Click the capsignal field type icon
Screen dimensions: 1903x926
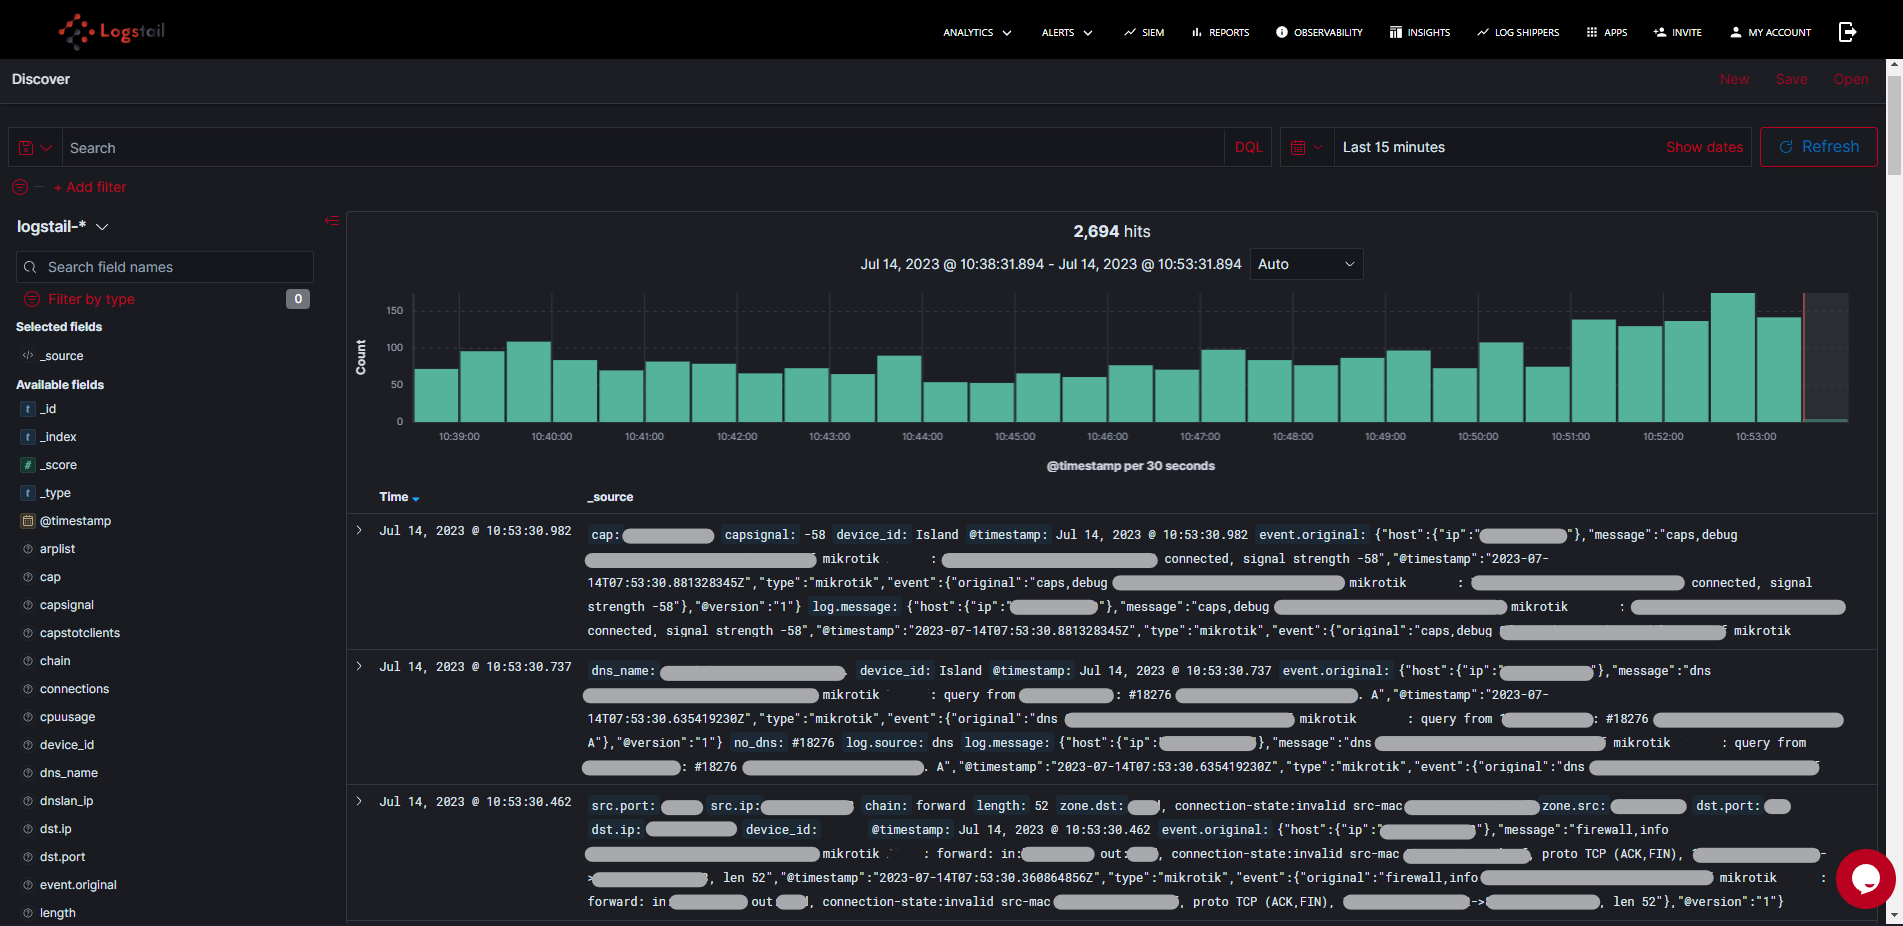(x=28, y=605)
